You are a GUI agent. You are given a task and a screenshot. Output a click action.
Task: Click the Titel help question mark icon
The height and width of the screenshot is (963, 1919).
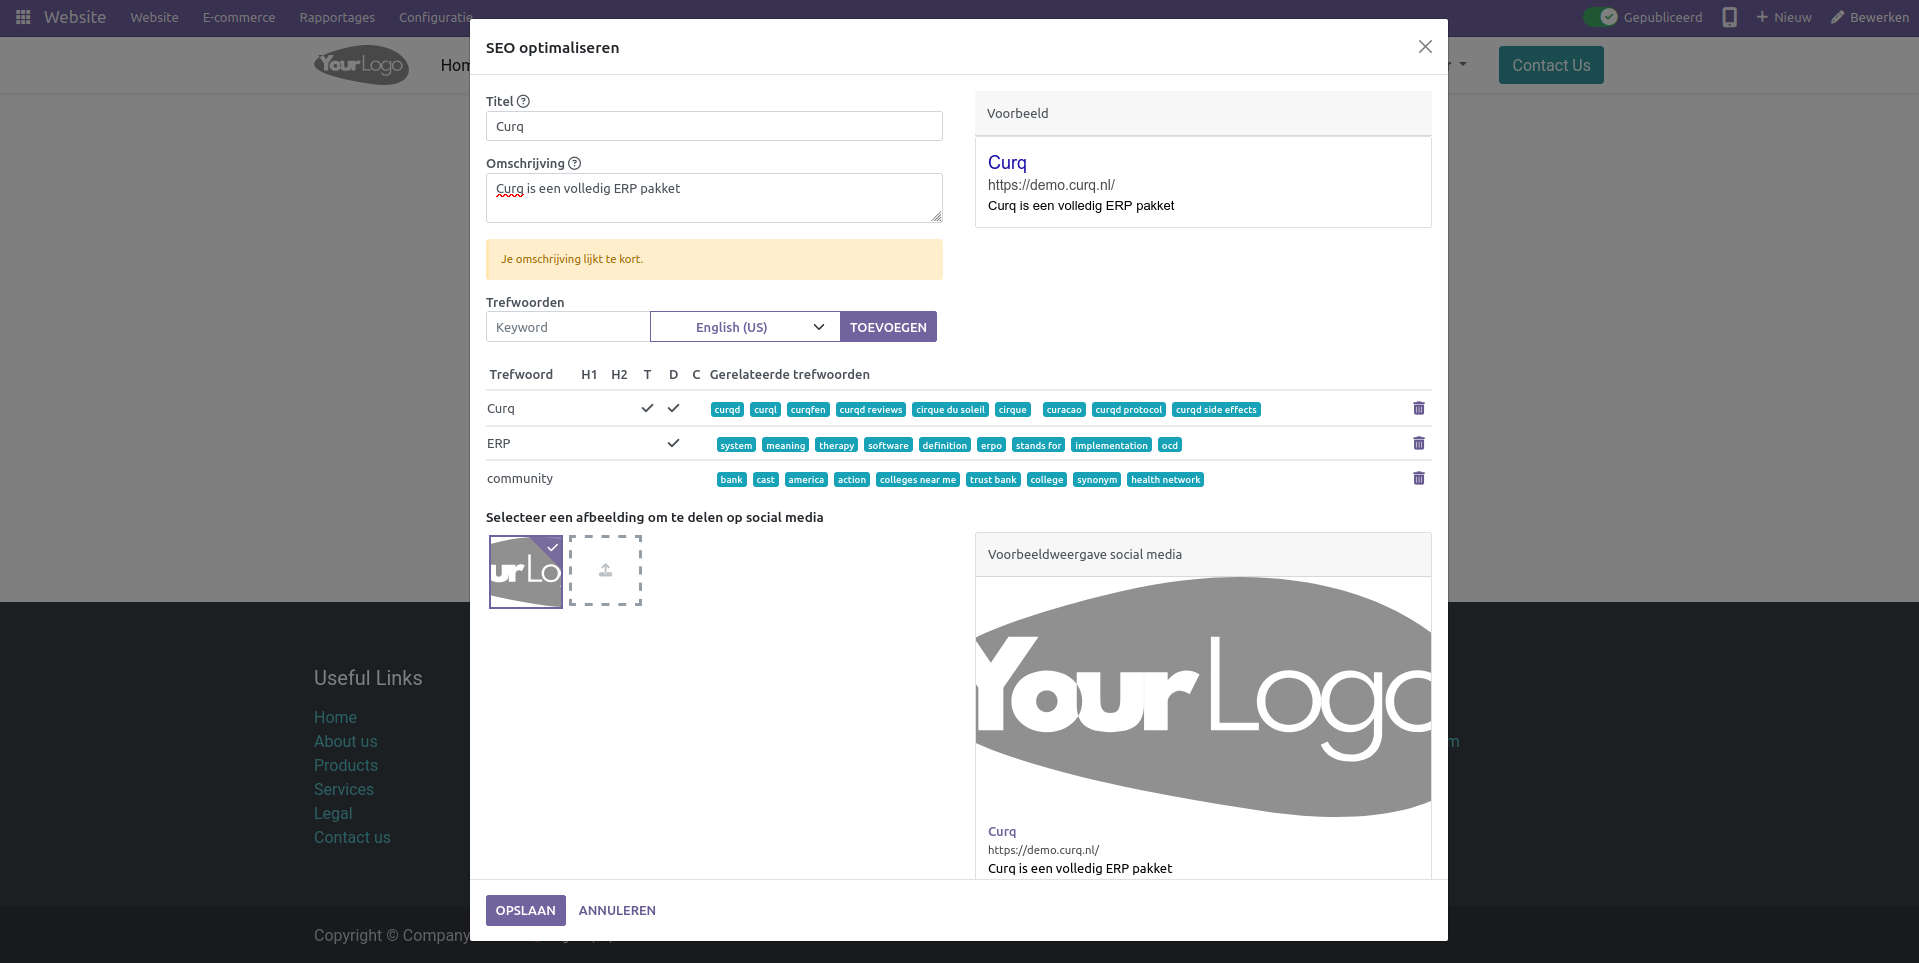tap(523, 101)
